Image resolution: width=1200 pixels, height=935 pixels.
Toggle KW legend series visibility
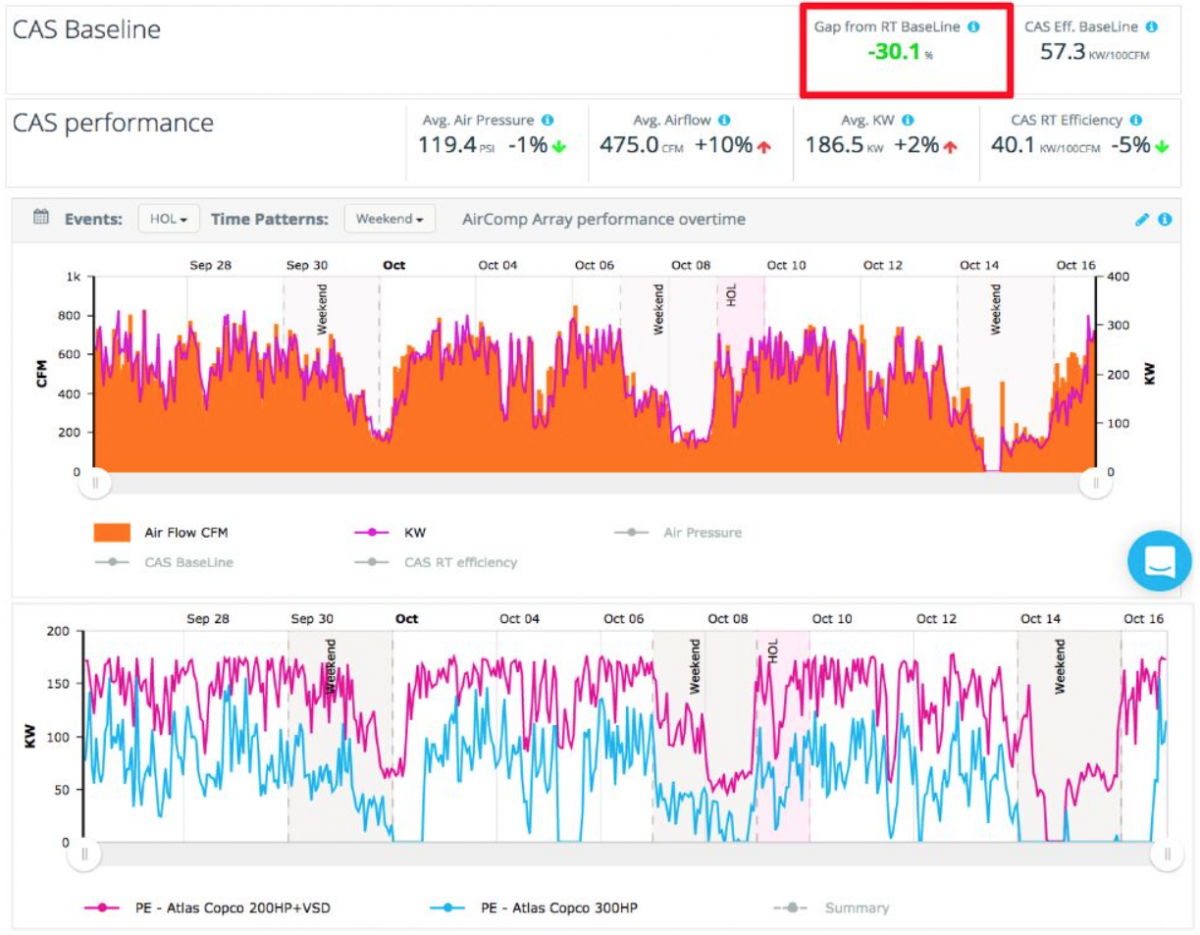pos(390,533)
